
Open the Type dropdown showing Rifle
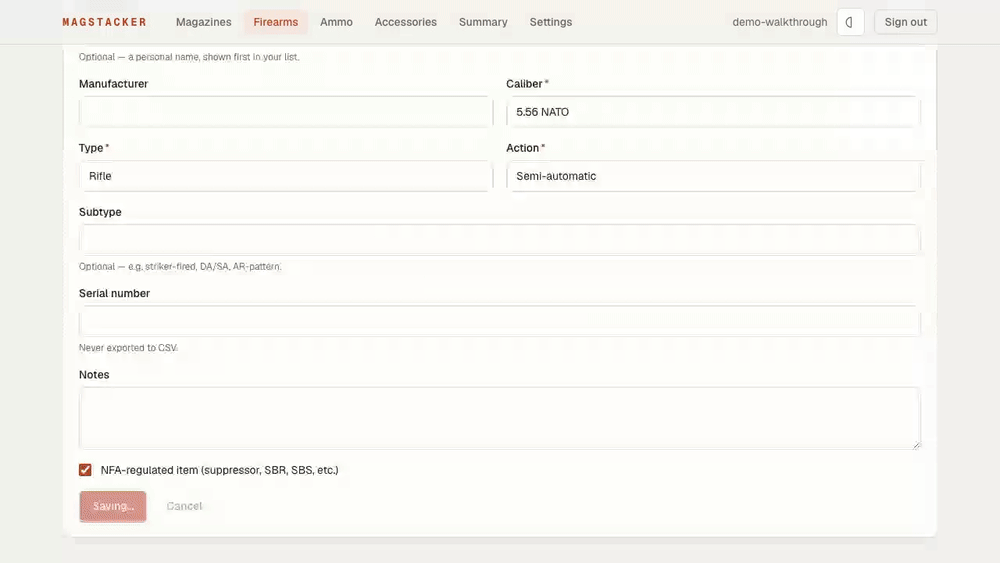(x=286, y=176)
